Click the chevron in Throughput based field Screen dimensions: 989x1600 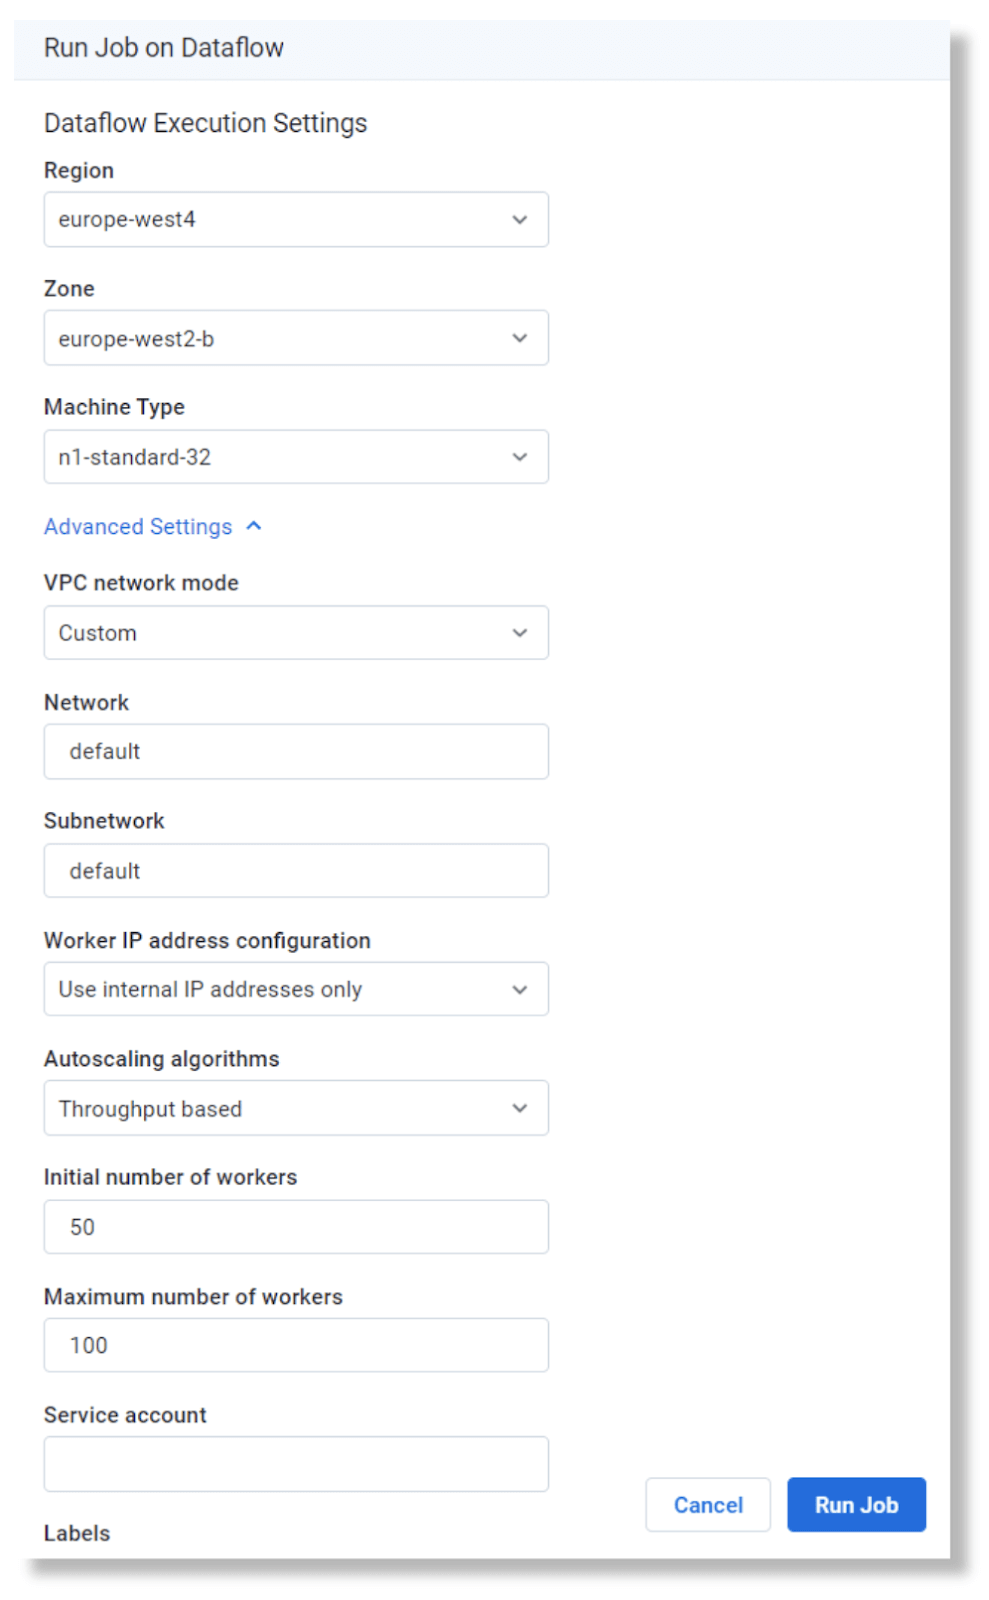pos(520,1108)
